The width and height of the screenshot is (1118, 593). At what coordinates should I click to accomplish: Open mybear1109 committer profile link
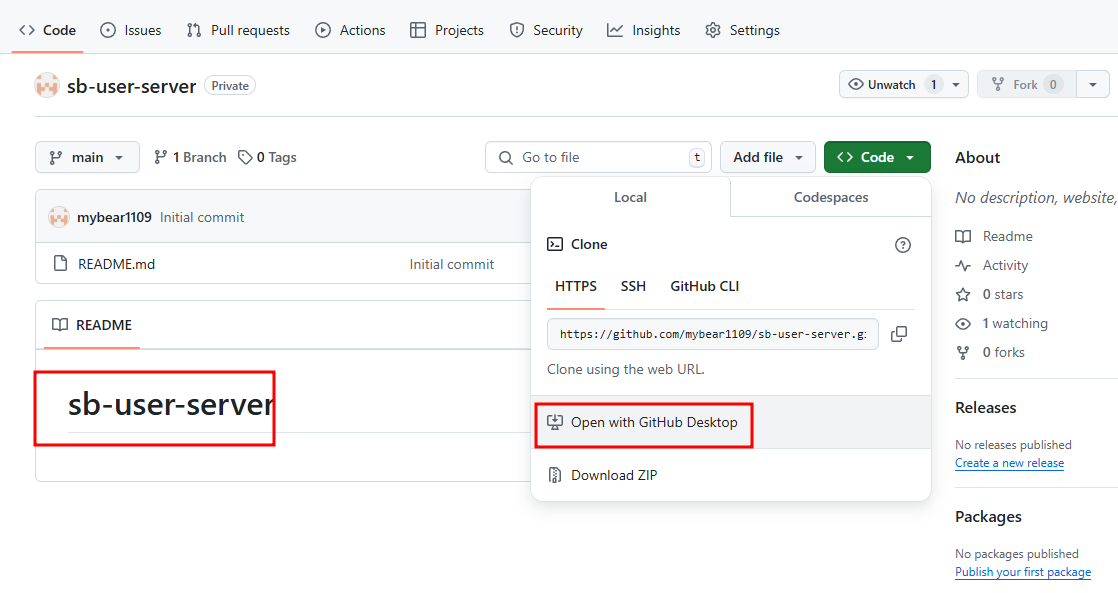[114, 217]
